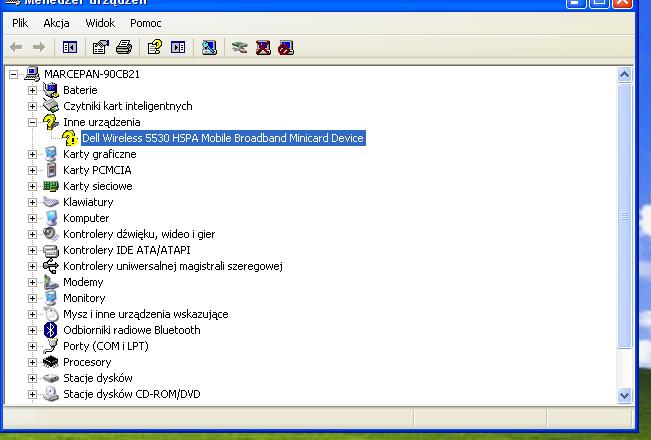Click the Karty sieciowe network card icon
Image resolution: width=651 pixels, height=440 pixels.
pyautogui.click(x=51, y=186)
